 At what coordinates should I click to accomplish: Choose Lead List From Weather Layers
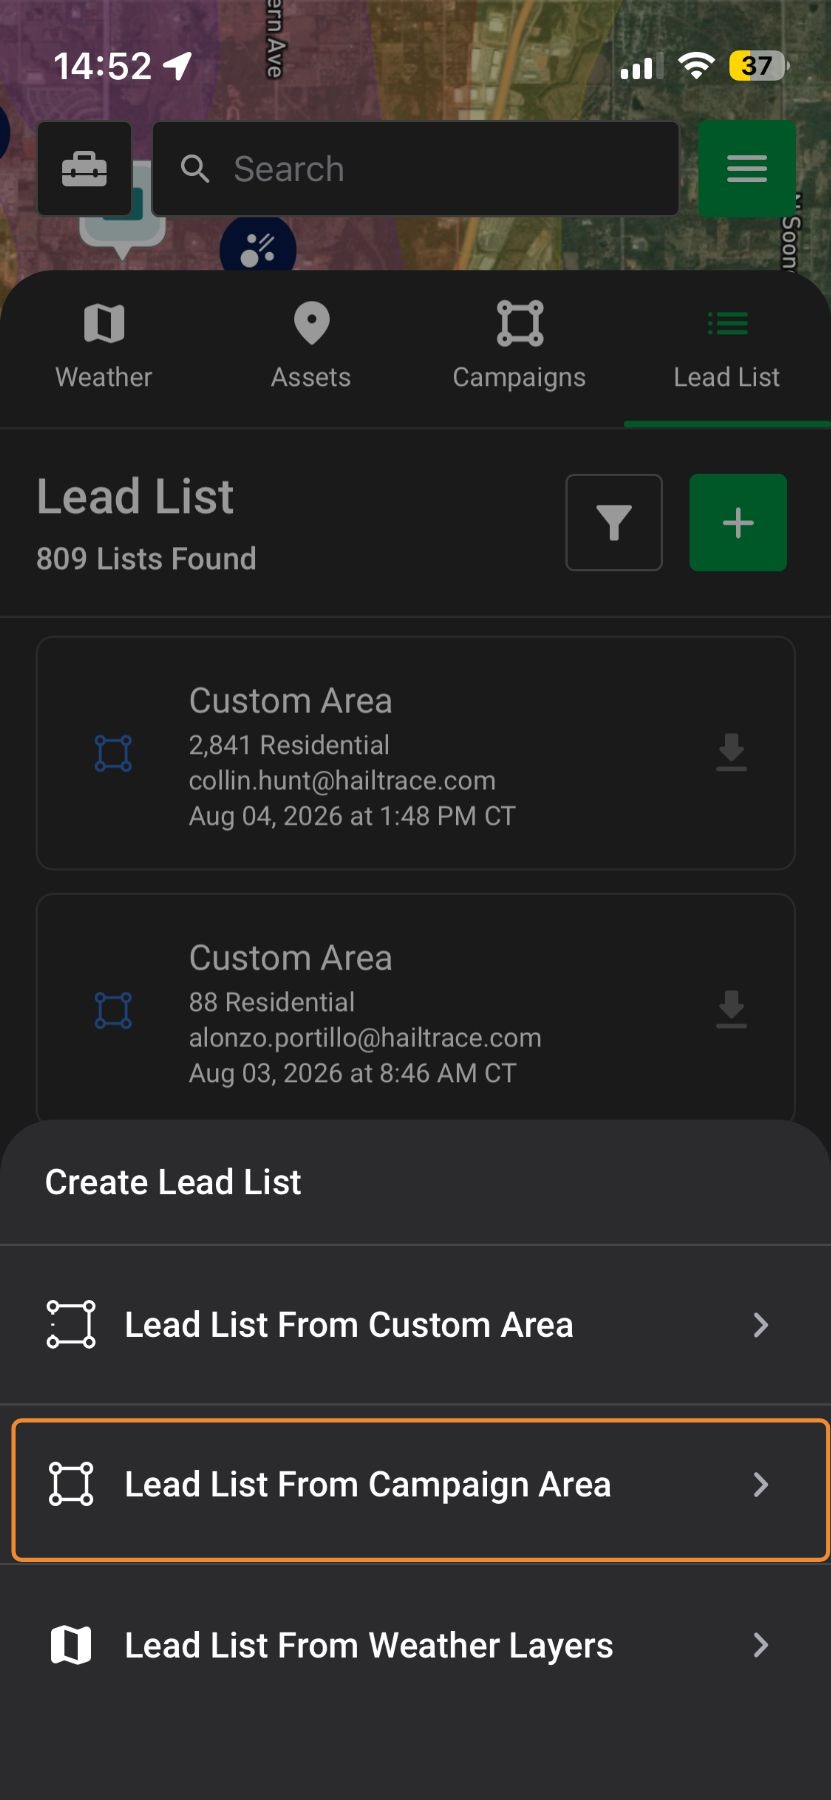pos(415,1645)
